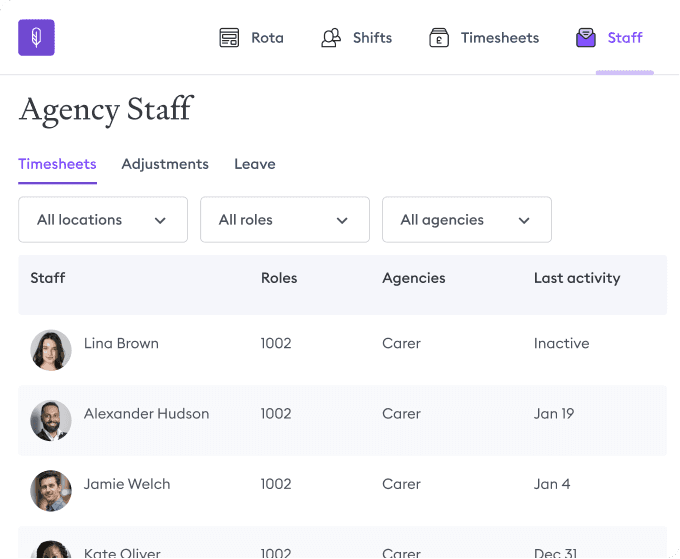Click the Staff envelope icon
The height and width of the screenshot is (559, 680).
(585, 38)
